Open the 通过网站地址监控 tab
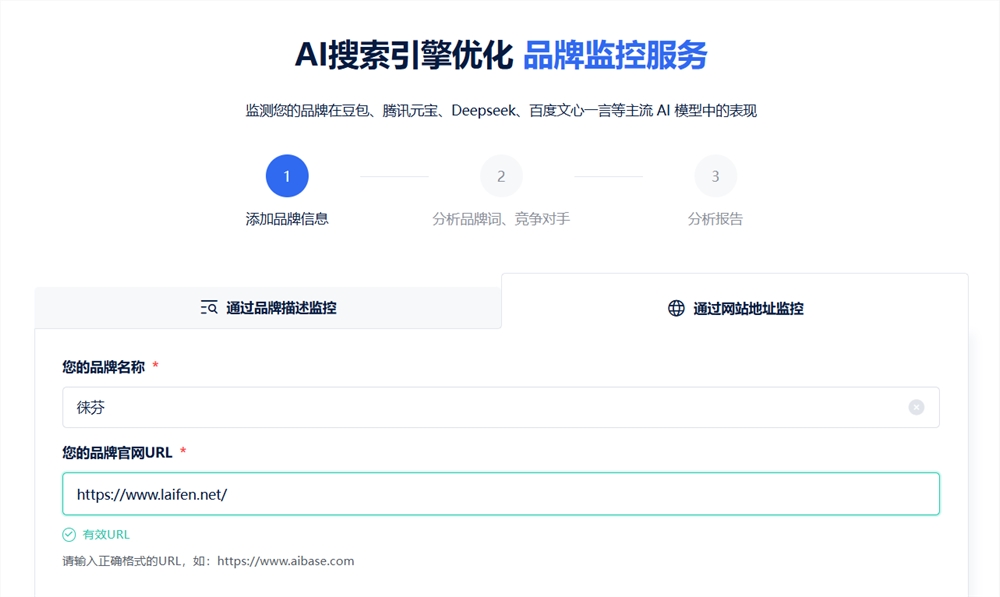1000x597 pixels. click(x=735, y=308)
